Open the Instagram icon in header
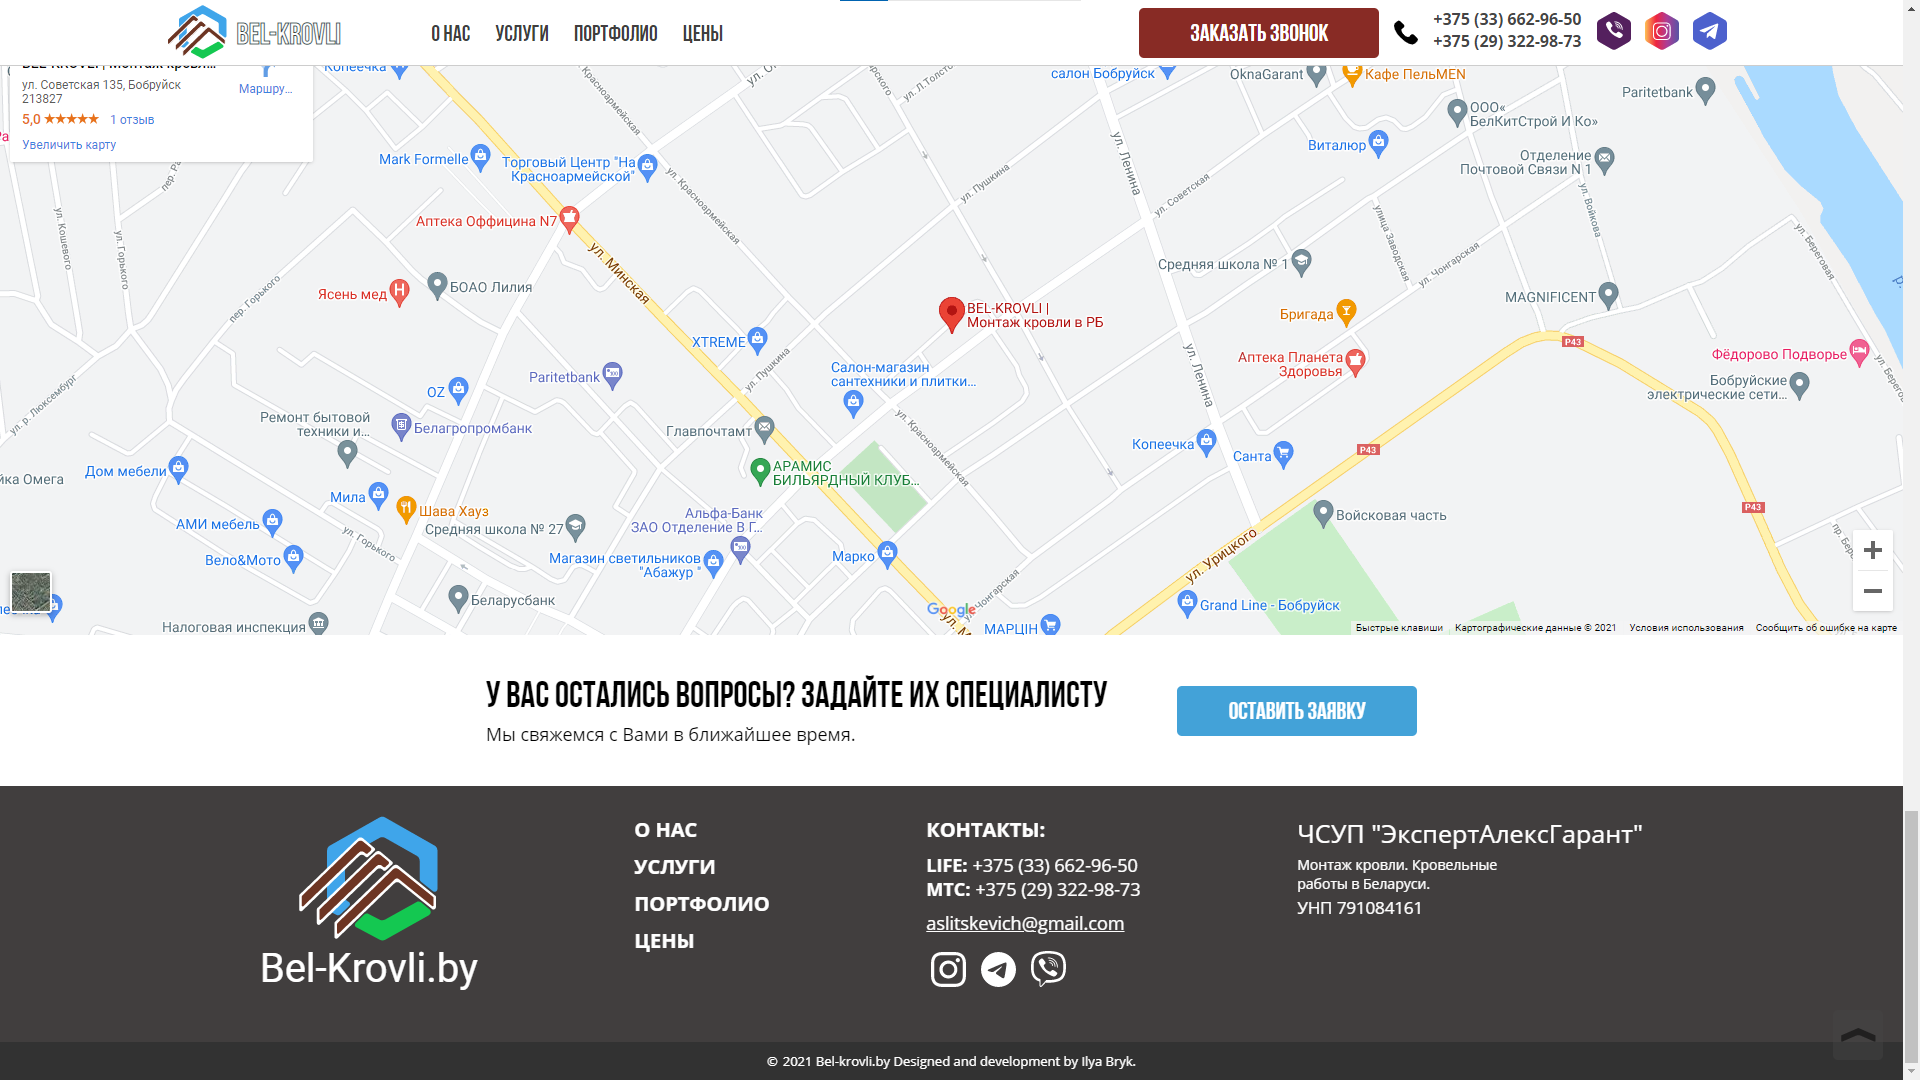Image resolution: width=1920 pixels, height=1080 pixels. click(1662, 32)
